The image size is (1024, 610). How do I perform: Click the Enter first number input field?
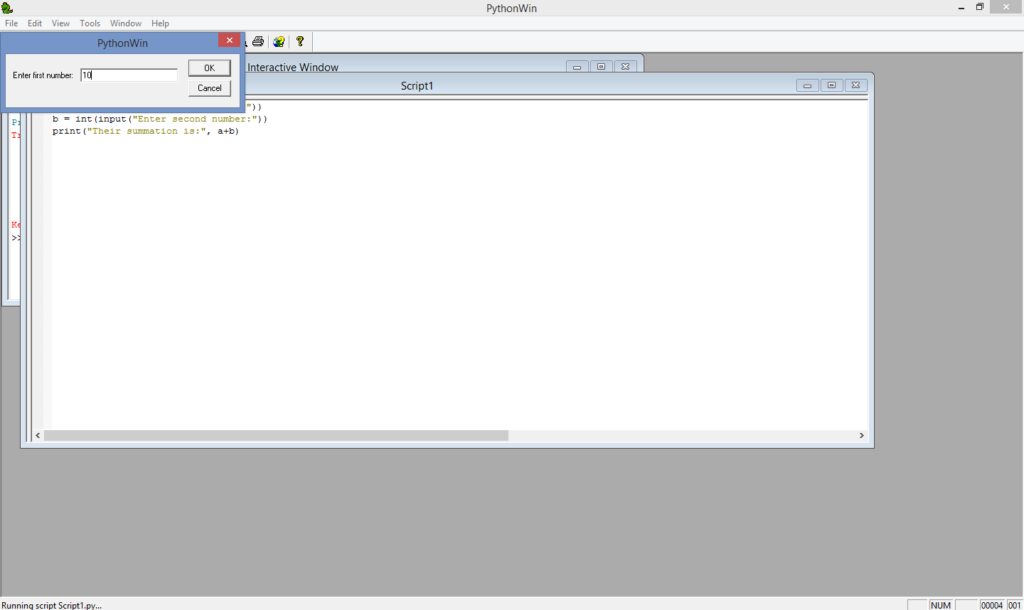point(129,75)
